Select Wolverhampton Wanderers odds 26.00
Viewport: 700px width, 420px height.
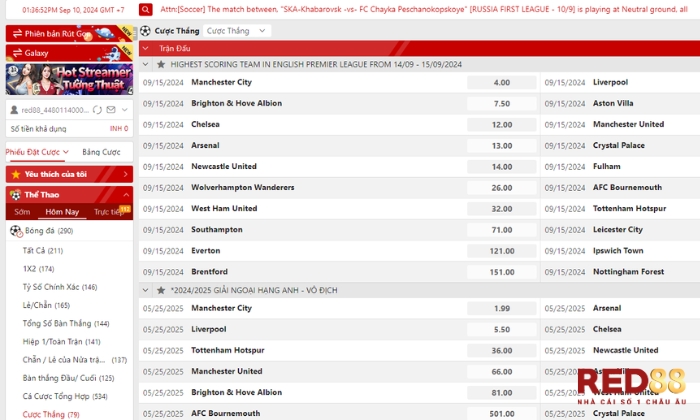(502, 188)
